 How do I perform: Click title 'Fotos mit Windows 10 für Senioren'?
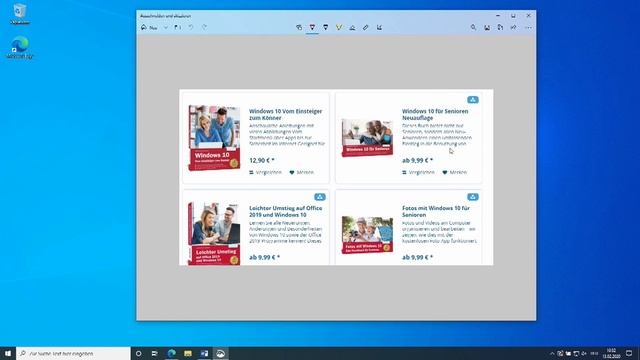click(x=436, y=211)
